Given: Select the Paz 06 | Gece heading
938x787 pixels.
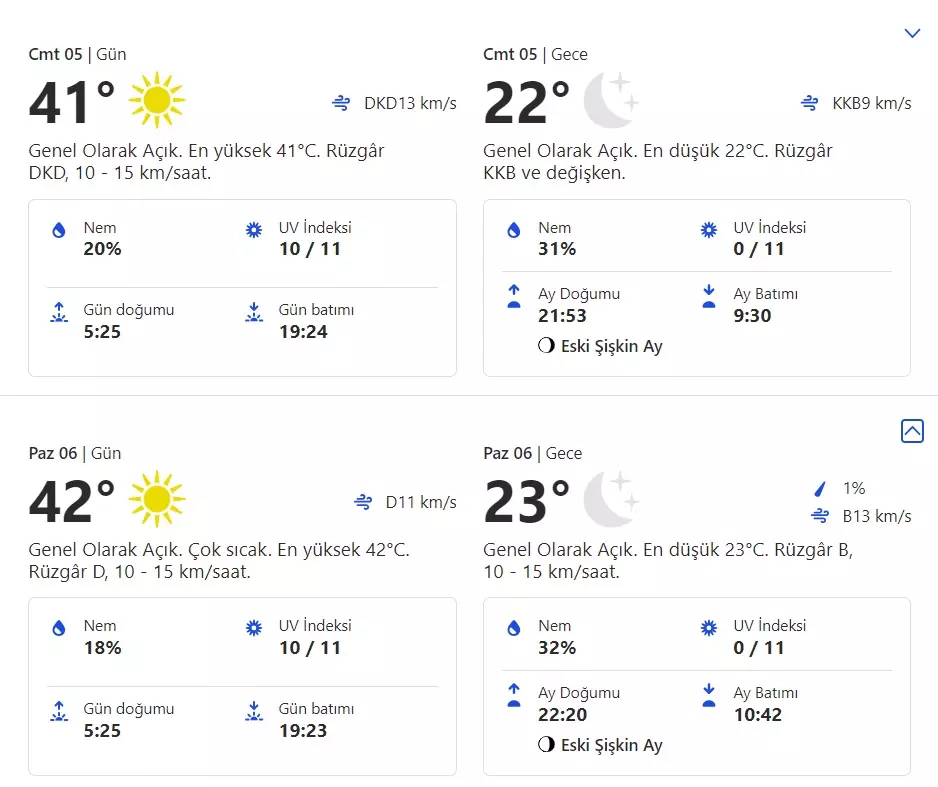Looking at the screenshot, I should click(535, 453).
